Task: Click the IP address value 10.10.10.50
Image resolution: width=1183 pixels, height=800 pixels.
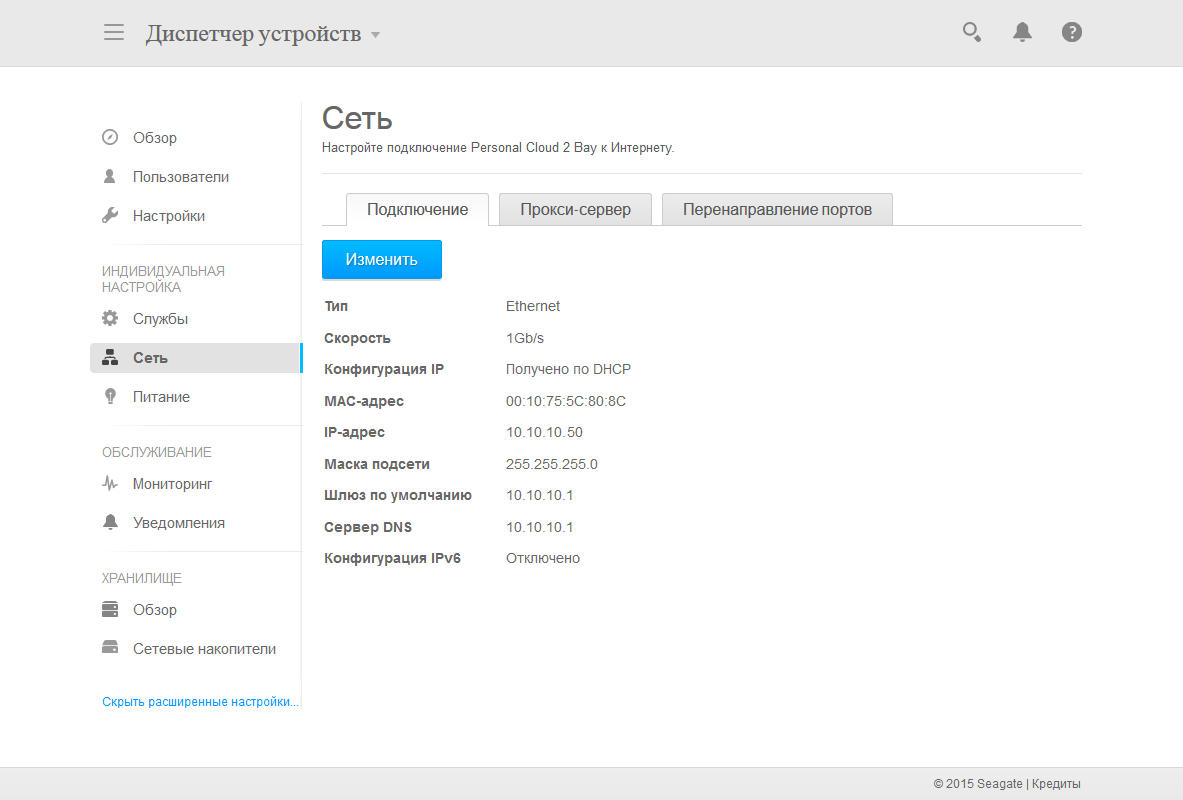Action: point(544,432)
